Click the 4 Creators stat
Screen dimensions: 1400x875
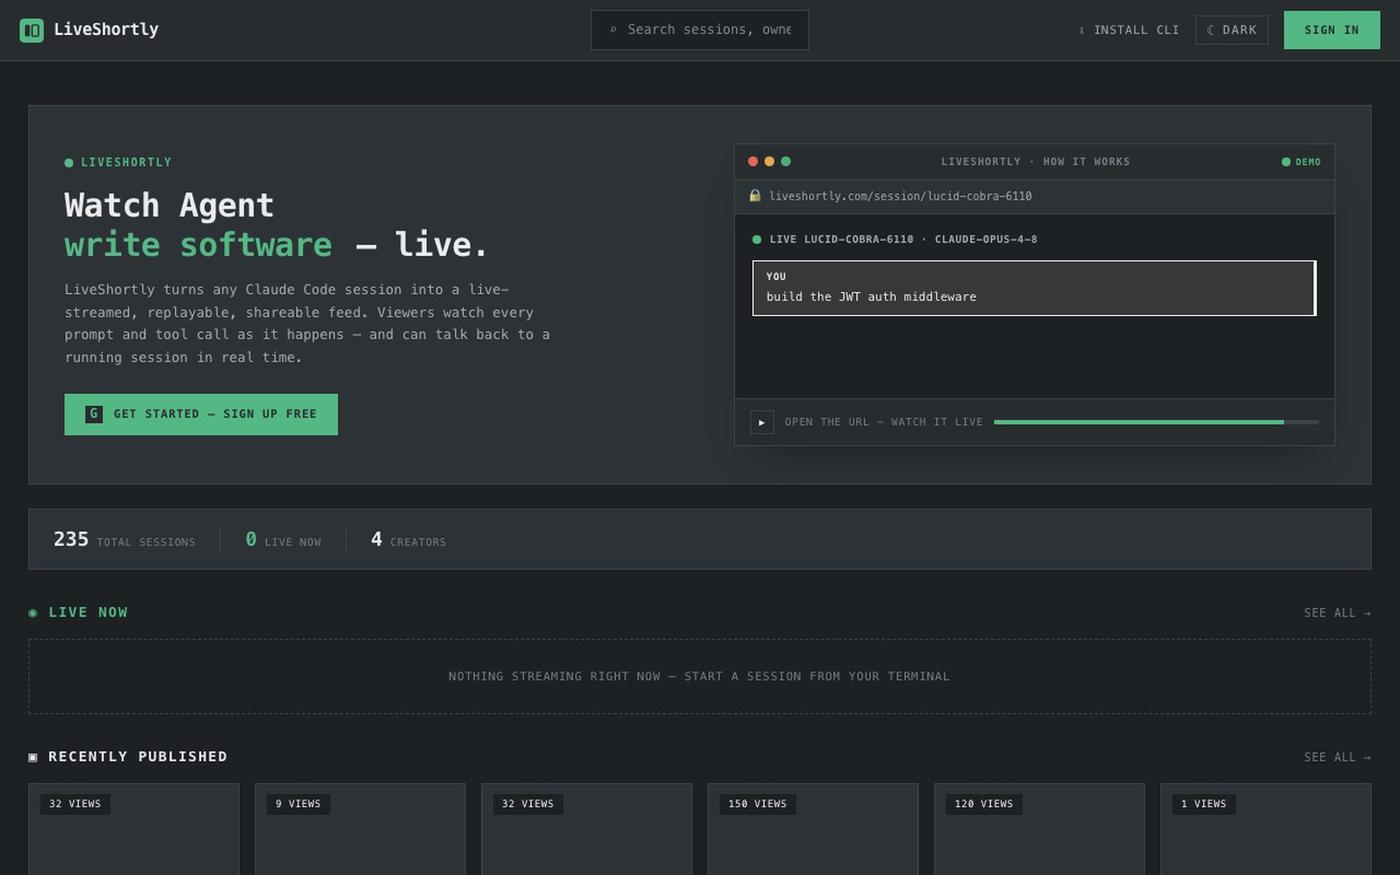point(408,540)
